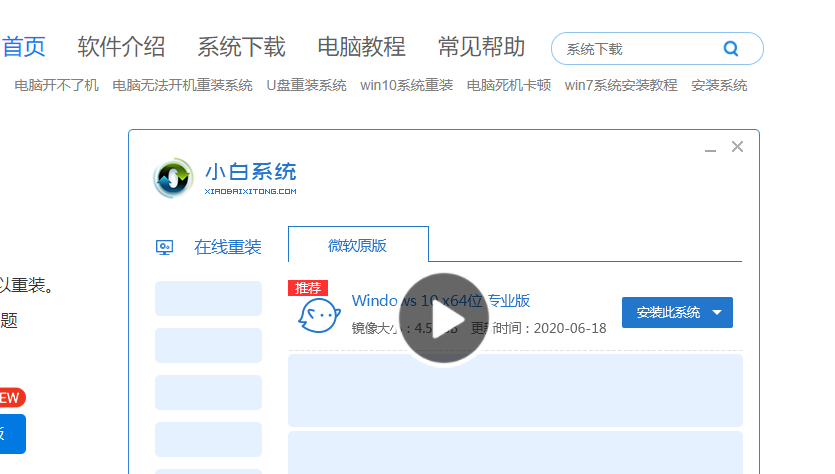Select 电脑教程 in the navigation bar
The width and height of the screenshot is (835, 474).
[361, 47]
